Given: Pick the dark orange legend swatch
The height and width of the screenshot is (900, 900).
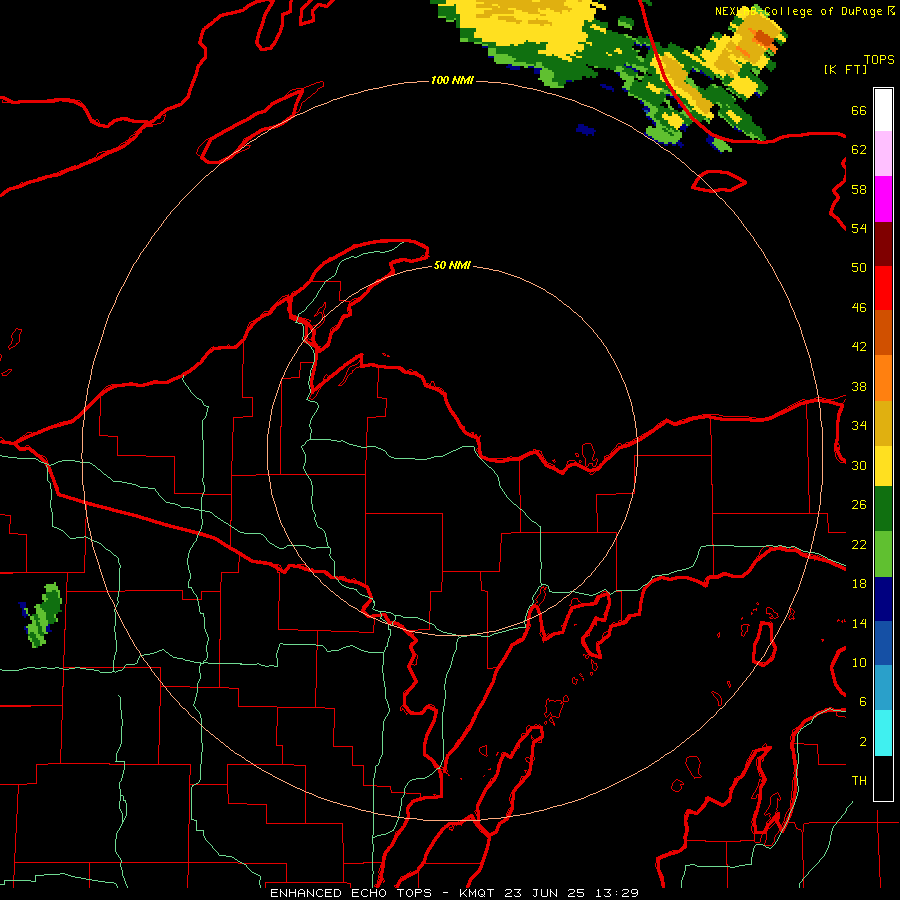Looking at the screenshot, I should pyautogui.click(x=883, y=333).
